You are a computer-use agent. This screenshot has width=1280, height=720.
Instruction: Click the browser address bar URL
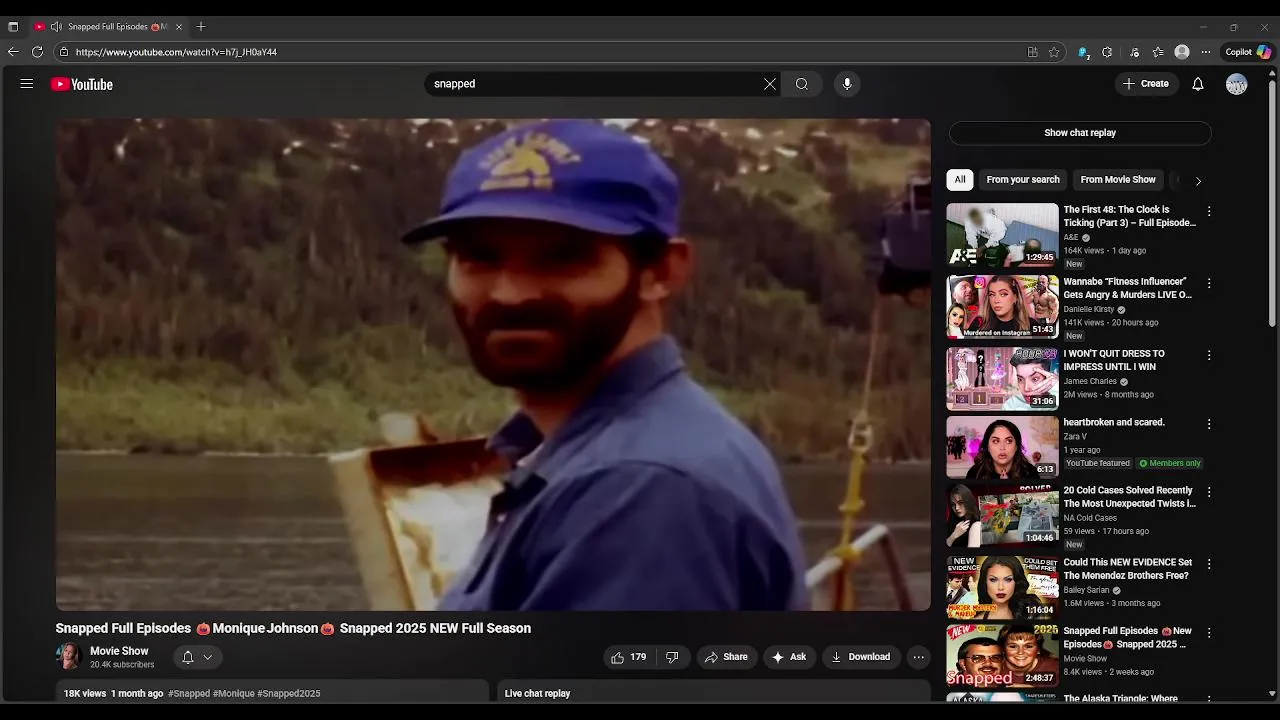pos(176,52)
